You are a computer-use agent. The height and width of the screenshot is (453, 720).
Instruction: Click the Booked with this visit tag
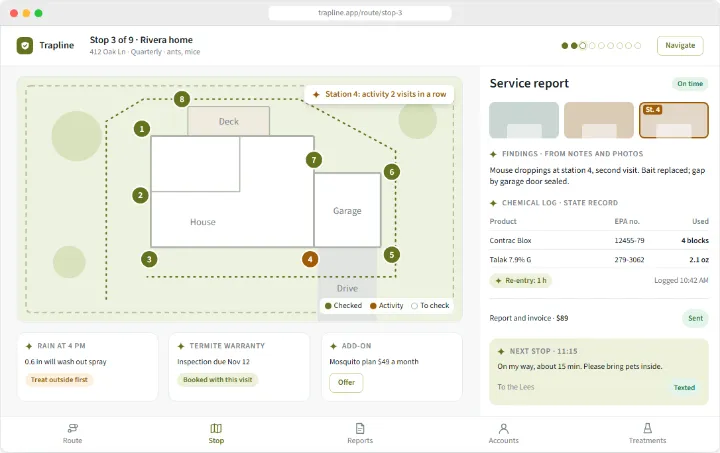tap(218, 380)
